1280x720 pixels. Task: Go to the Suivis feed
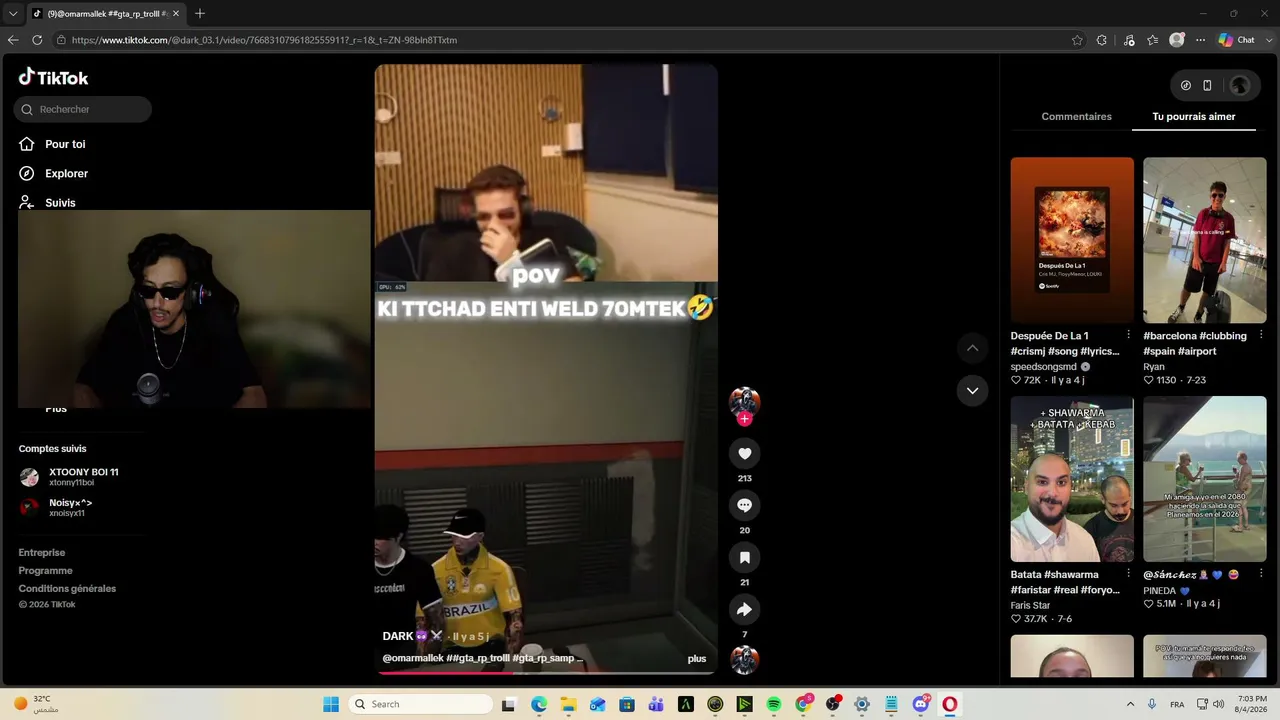tap(48, 202)
